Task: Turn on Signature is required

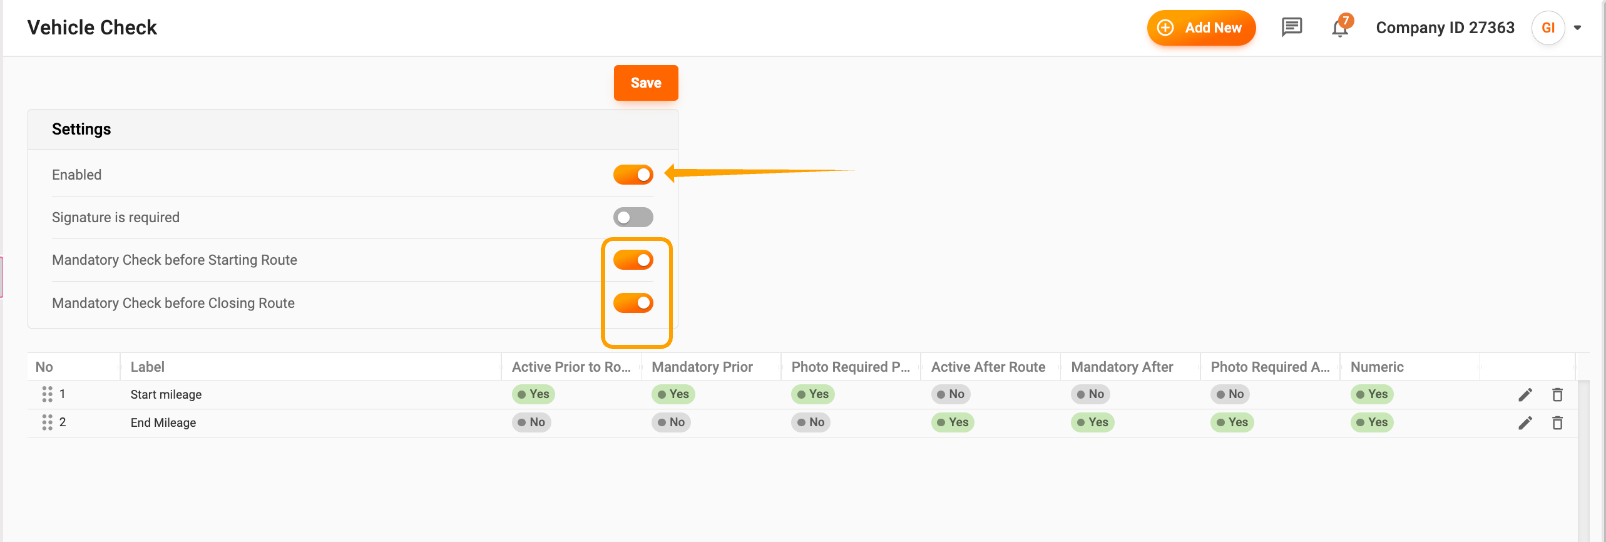Action: 633,217
